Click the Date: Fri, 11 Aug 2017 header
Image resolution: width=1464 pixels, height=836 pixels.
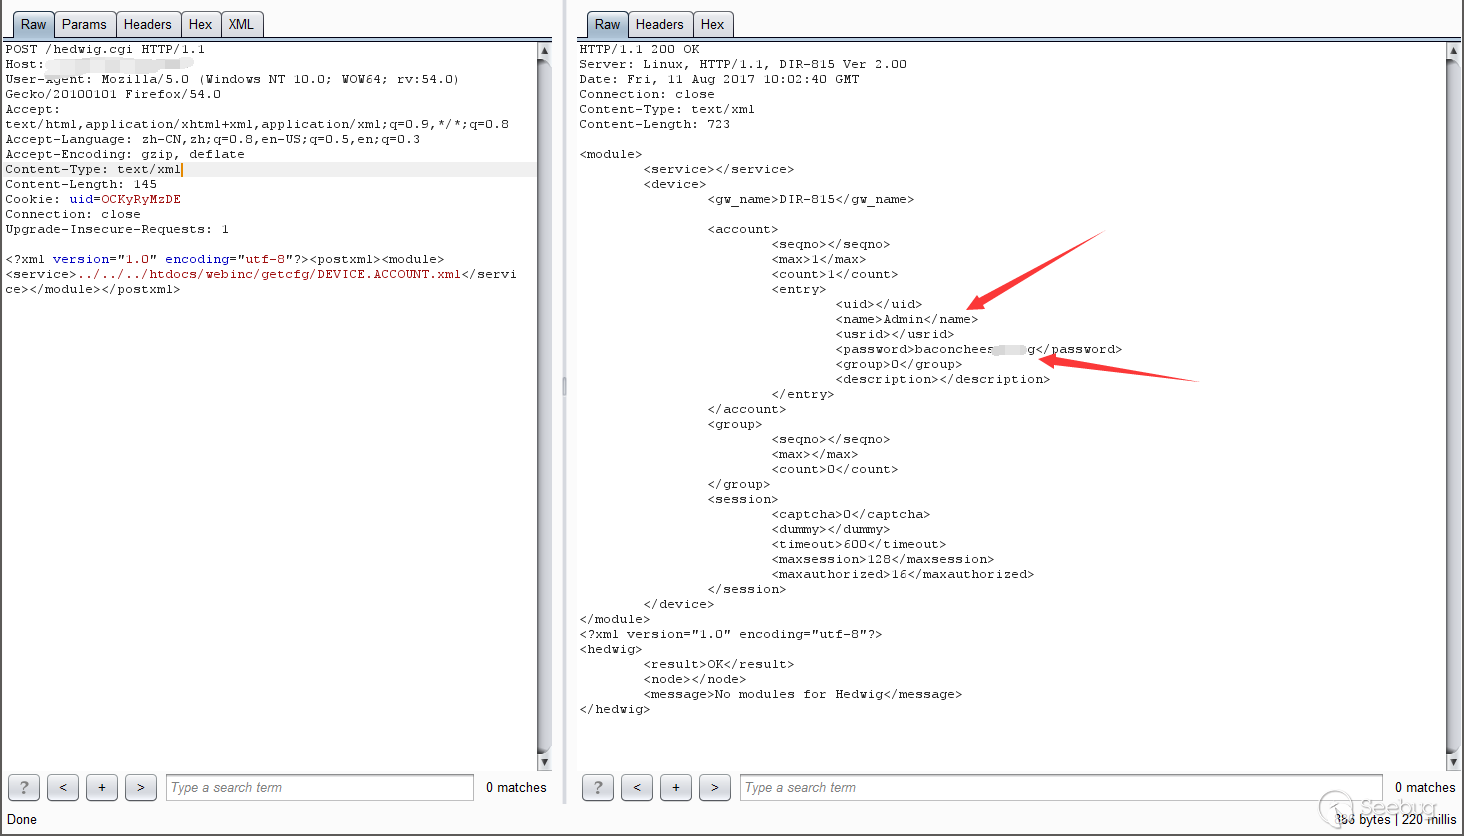click(x=719, y=79)
